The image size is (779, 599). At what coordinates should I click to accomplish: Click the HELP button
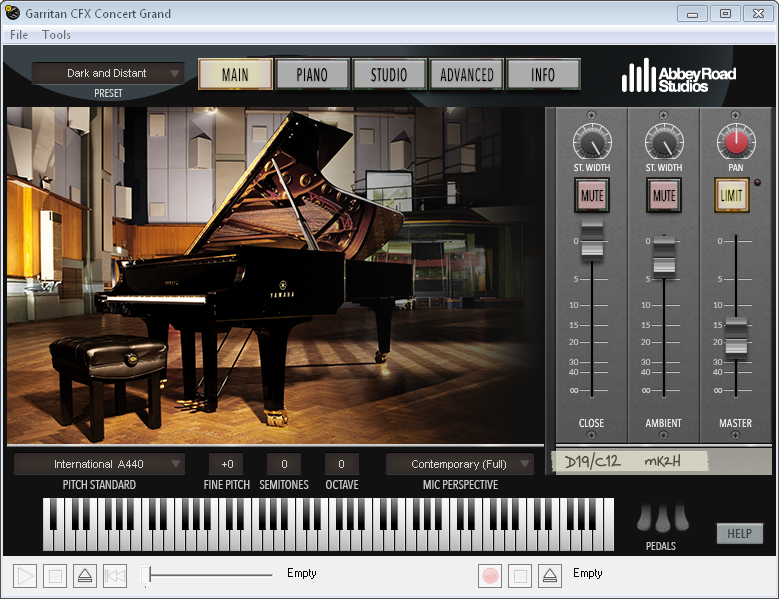coord(739,533)
